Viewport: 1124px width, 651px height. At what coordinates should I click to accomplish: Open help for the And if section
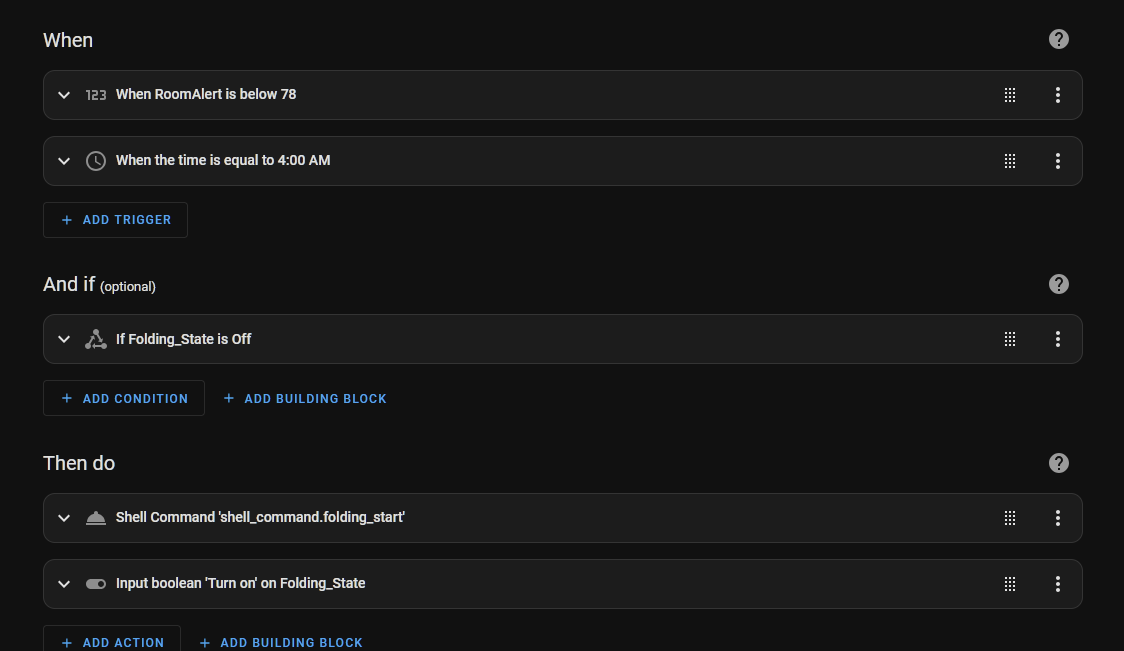point(1058,284)
